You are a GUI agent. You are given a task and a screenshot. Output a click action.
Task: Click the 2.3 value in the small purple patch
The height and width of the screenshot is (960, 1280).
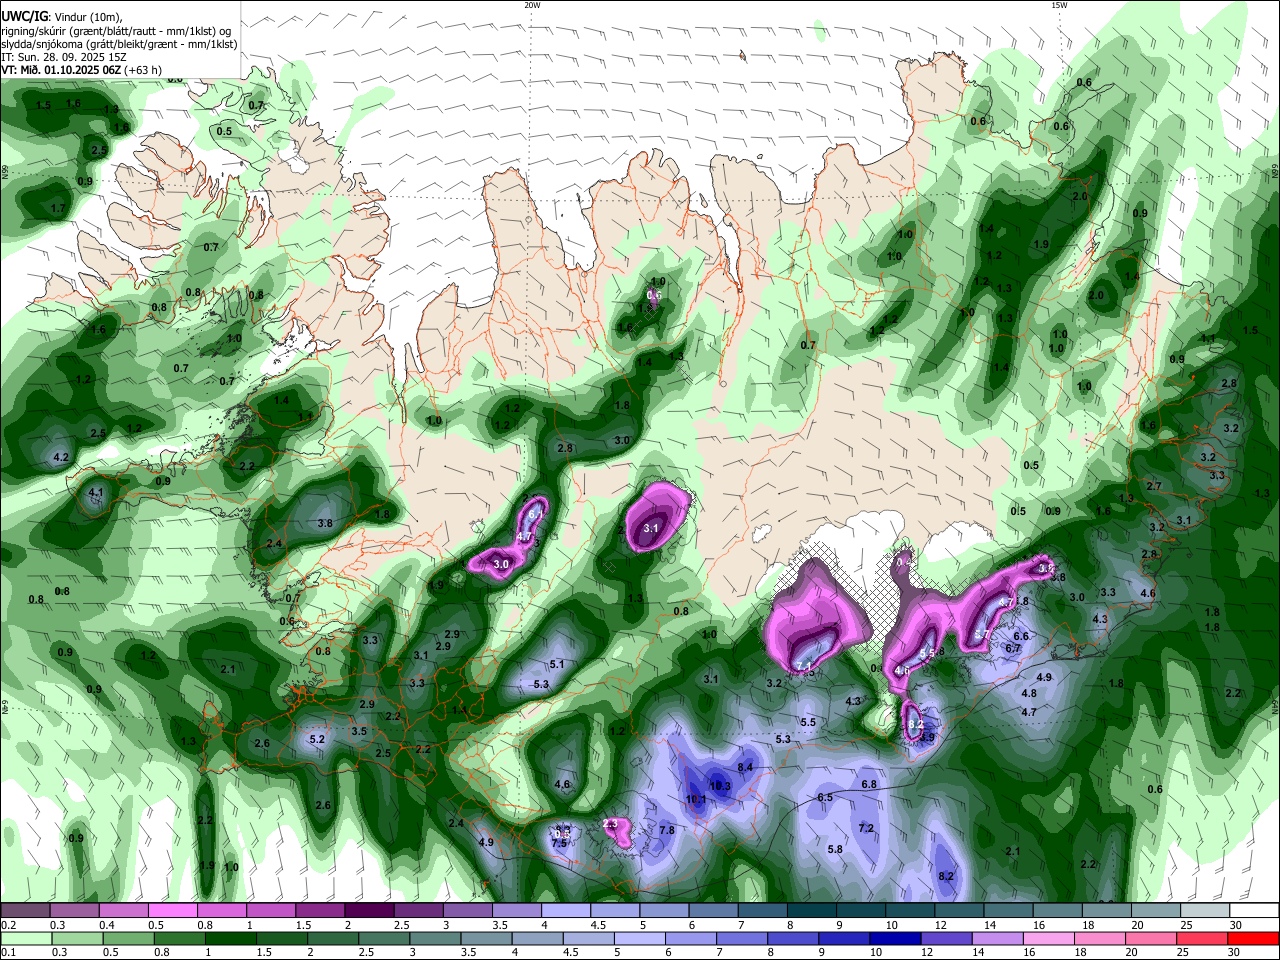coord(610,824)
